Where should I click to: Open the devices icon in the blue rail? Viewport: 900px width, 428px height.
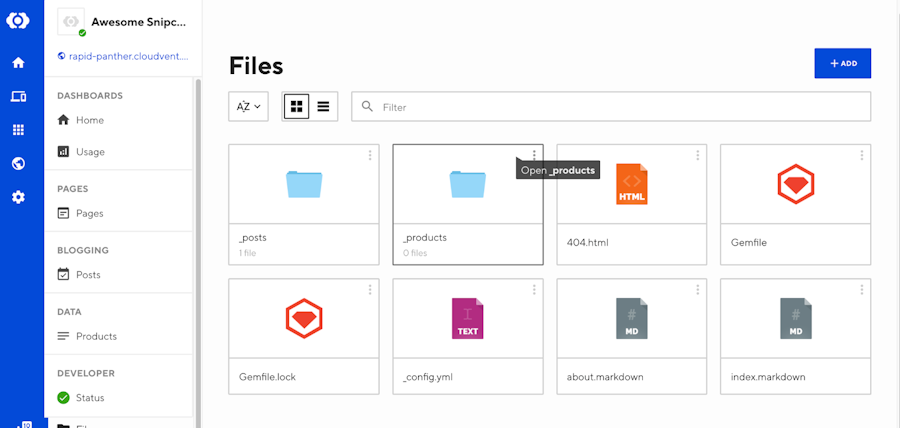(18, 97)
